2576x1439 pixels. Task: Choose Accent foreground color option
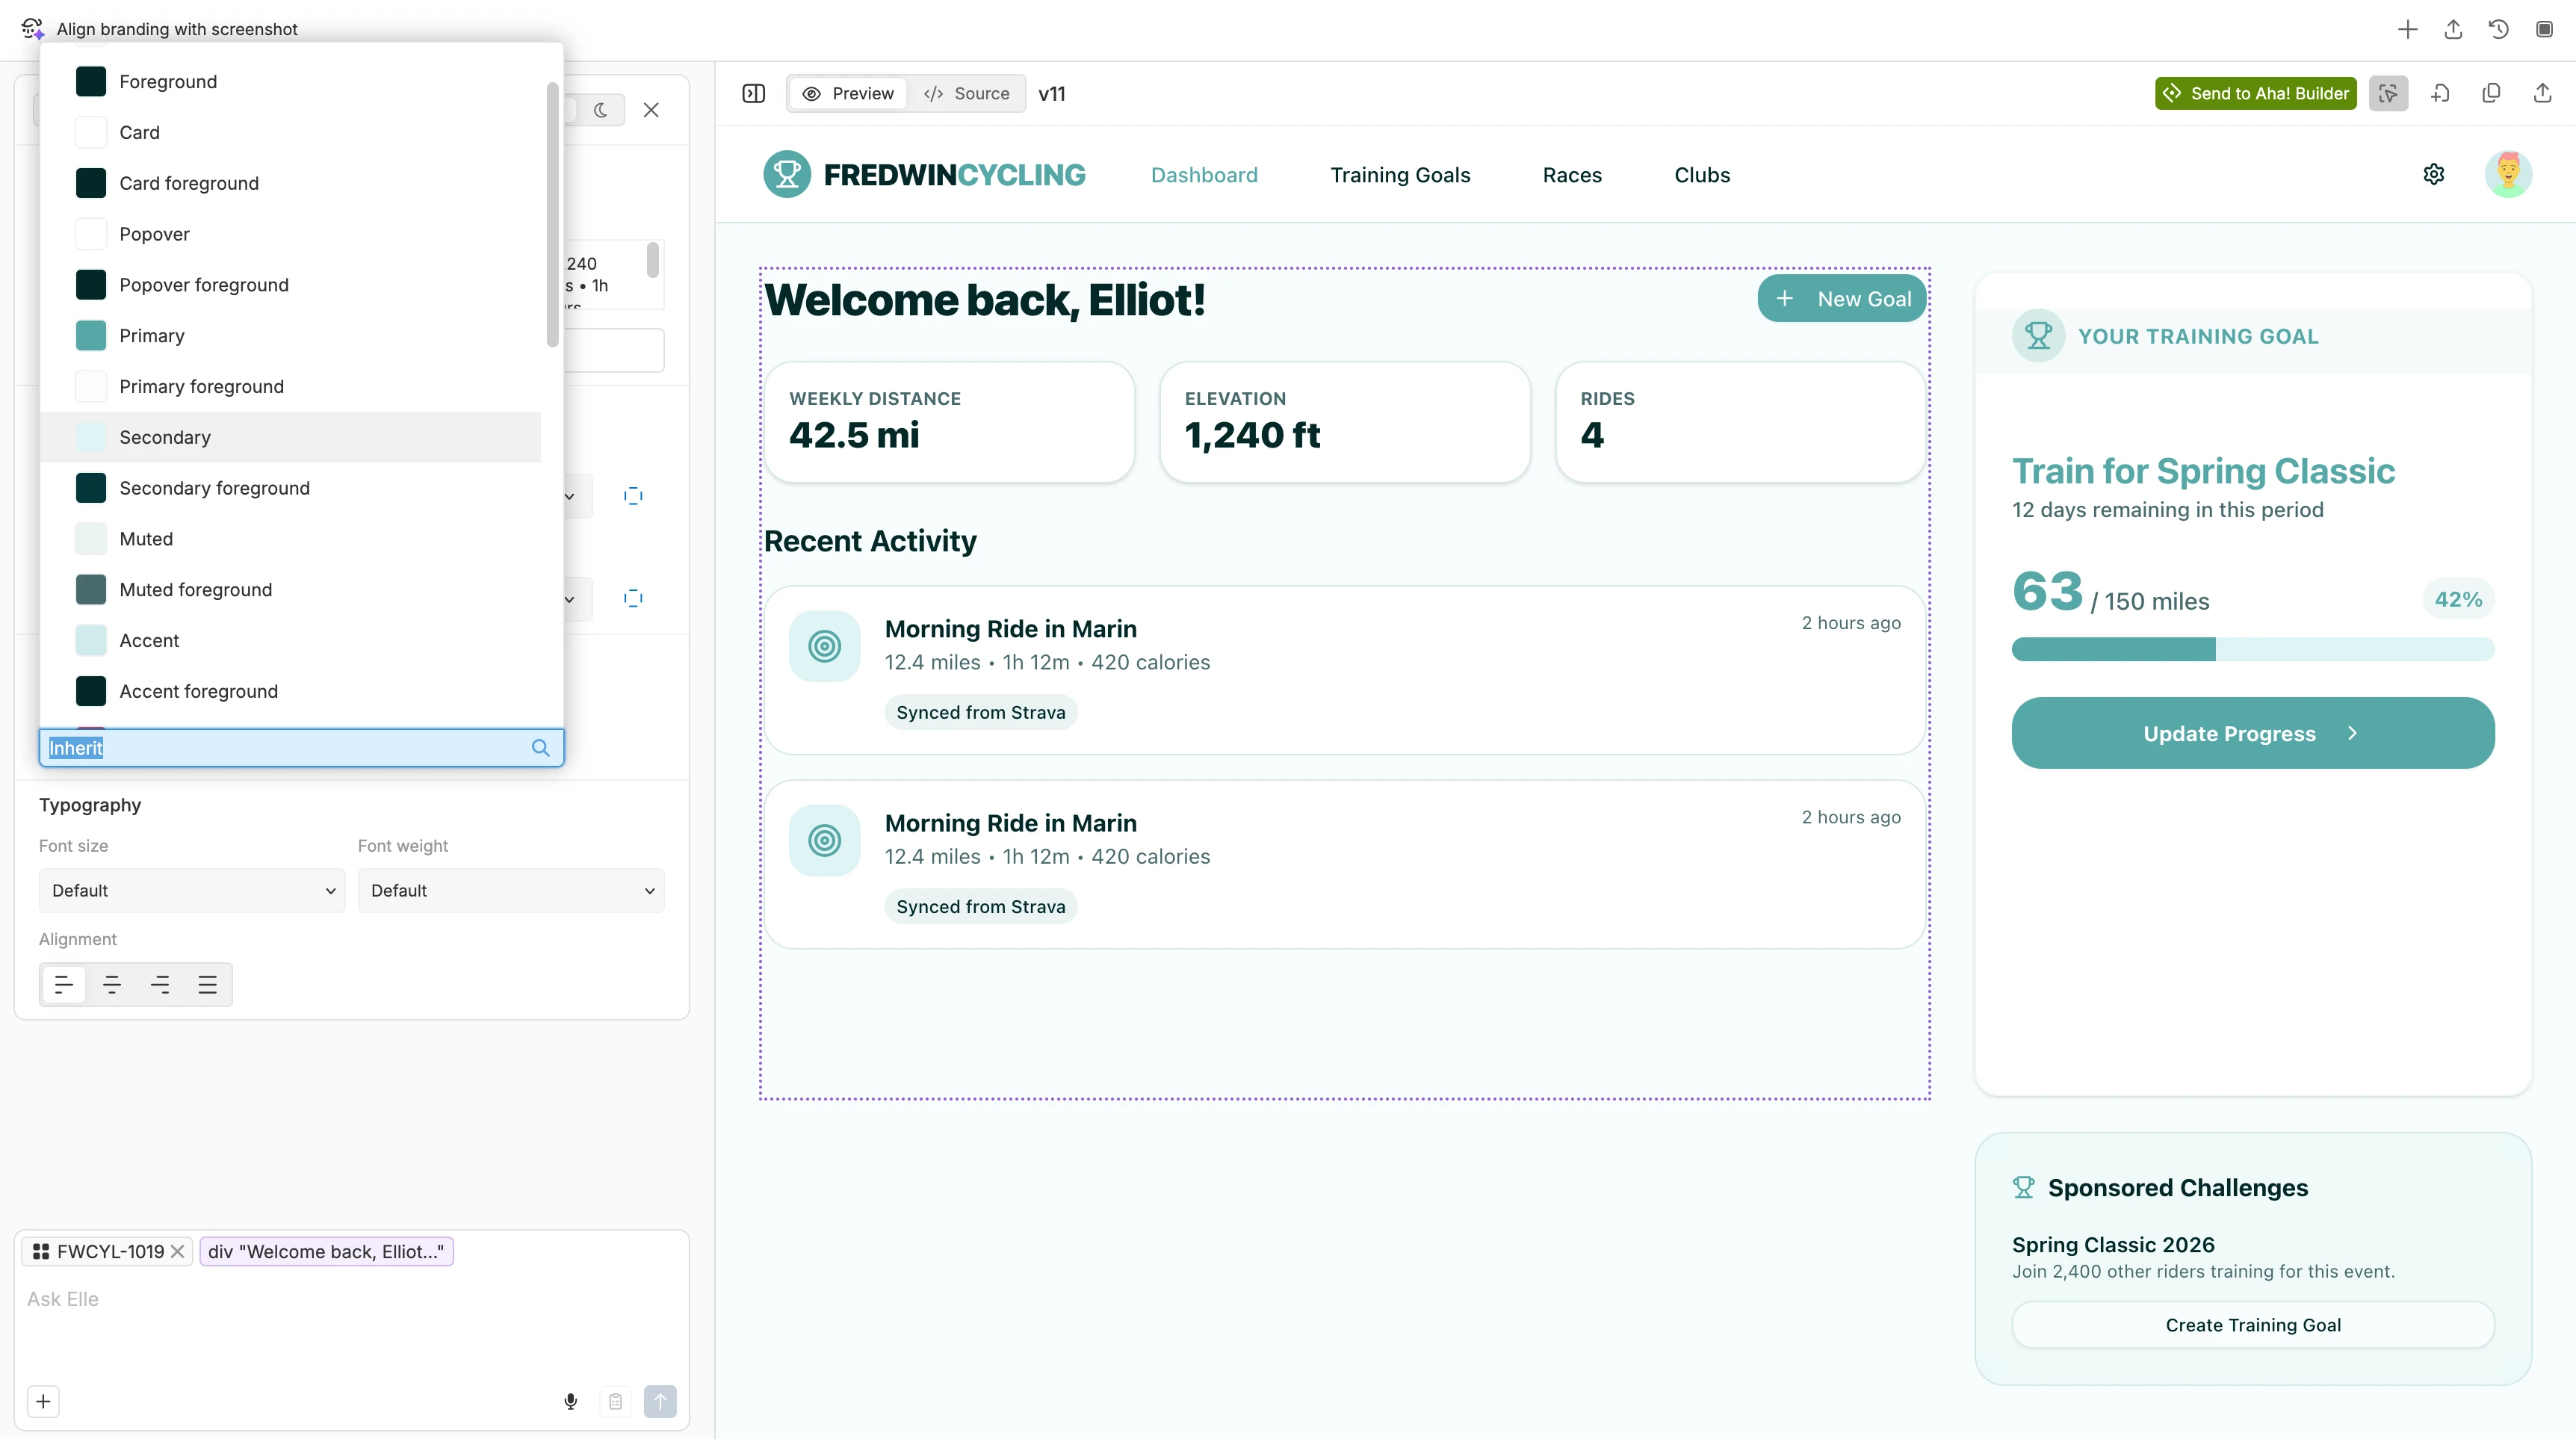coord(291,692)
